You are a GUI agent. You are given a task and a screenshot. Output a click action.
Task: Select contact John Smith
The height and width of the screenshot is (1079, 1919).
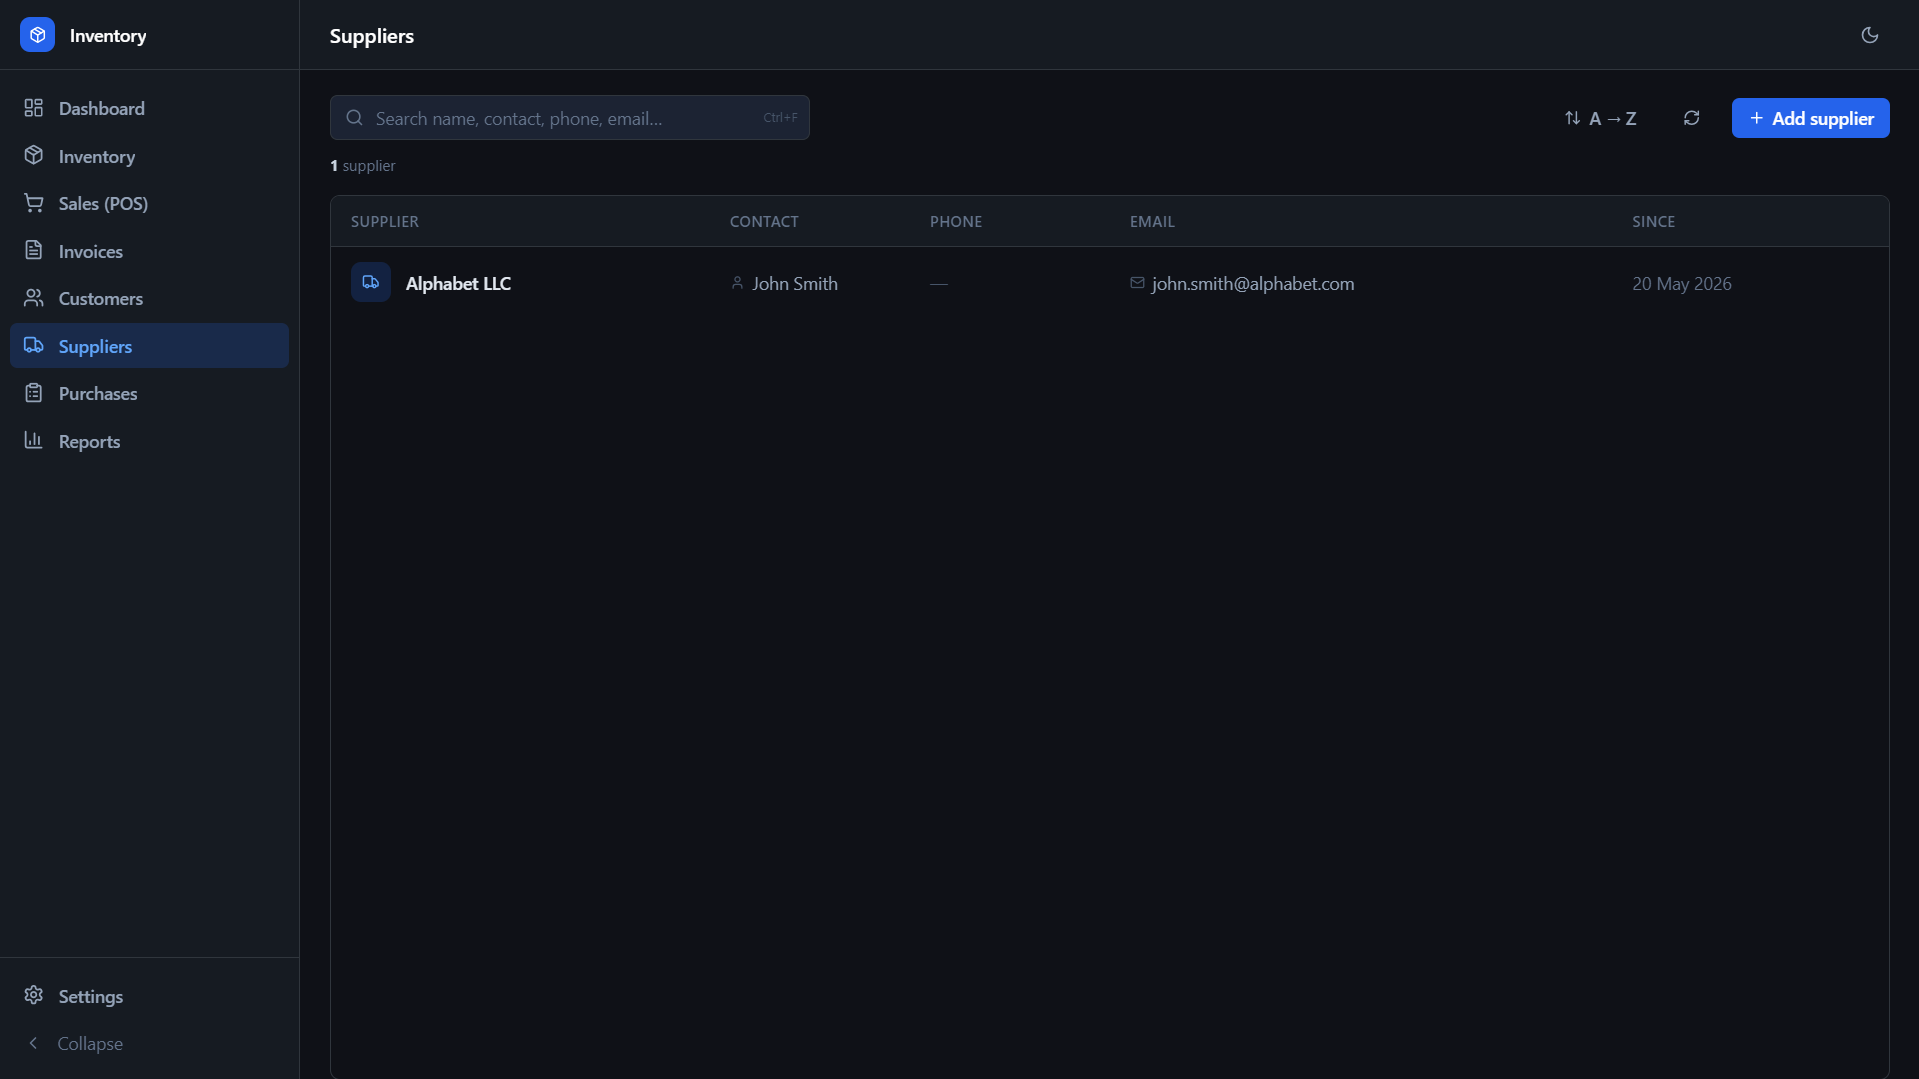click(794, 283)
